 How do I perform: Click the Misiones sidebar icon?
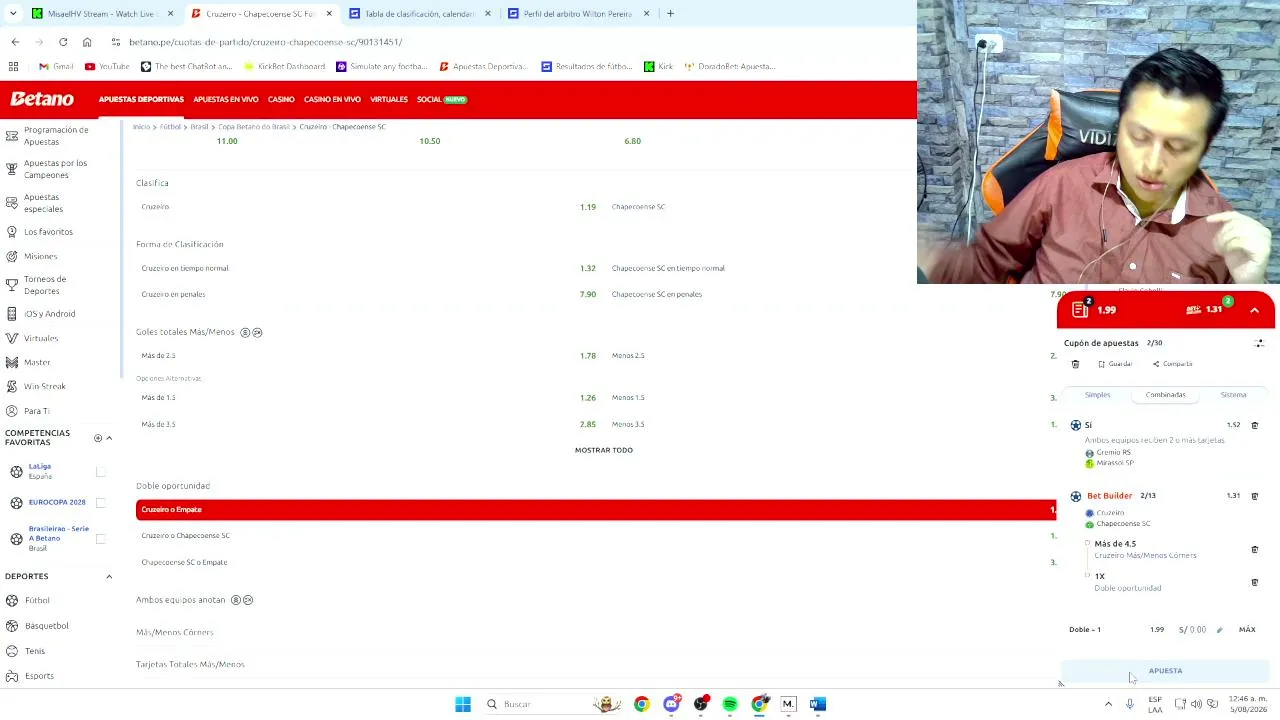pos(12,256)
